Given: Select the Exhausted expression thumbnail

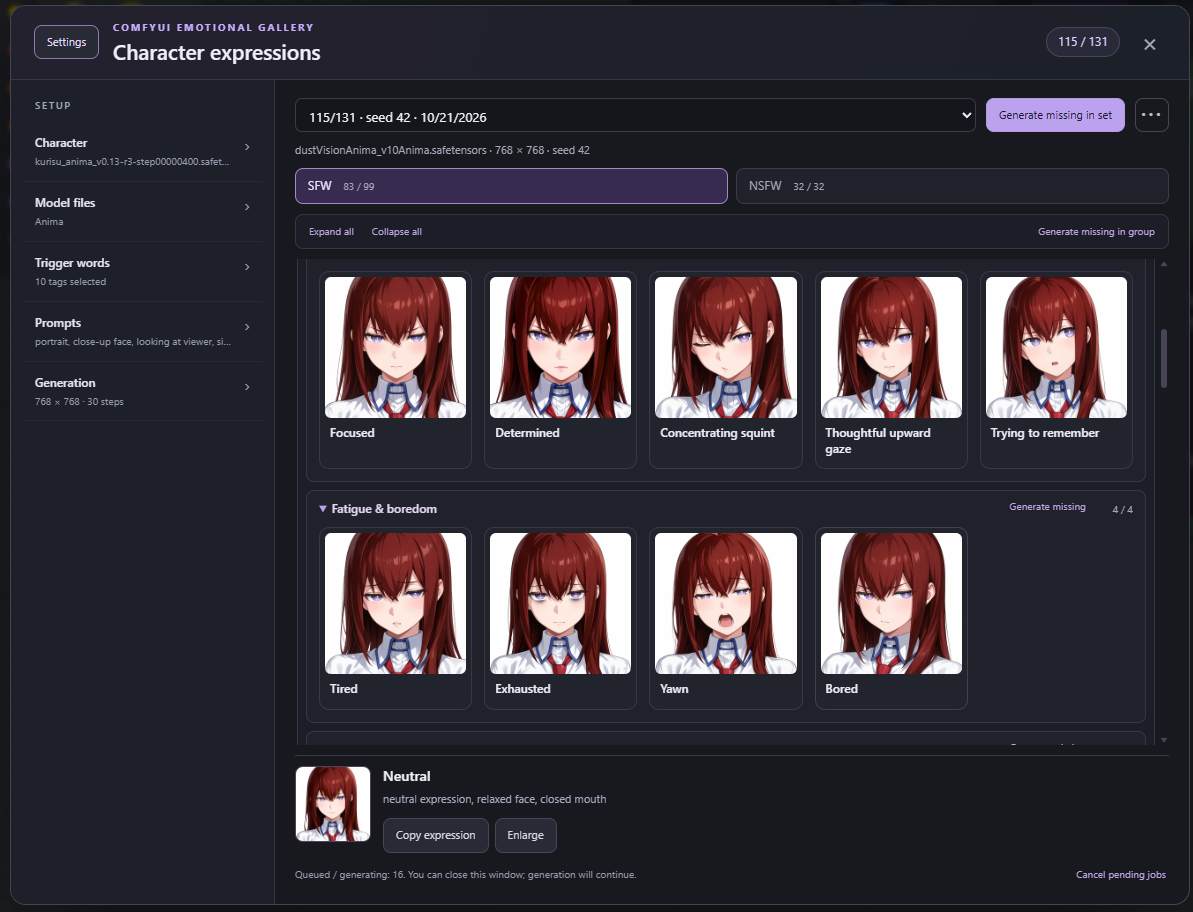Looking at the screenshot, I should (x=561, y=603).
